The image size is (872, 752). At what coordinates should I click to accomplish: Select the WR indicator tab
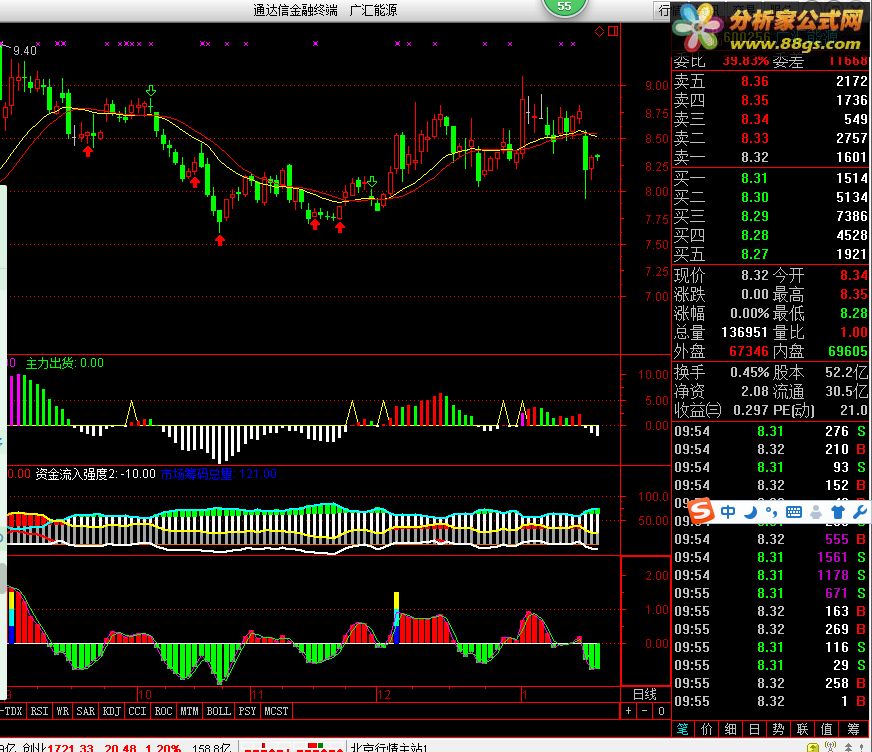63,711
